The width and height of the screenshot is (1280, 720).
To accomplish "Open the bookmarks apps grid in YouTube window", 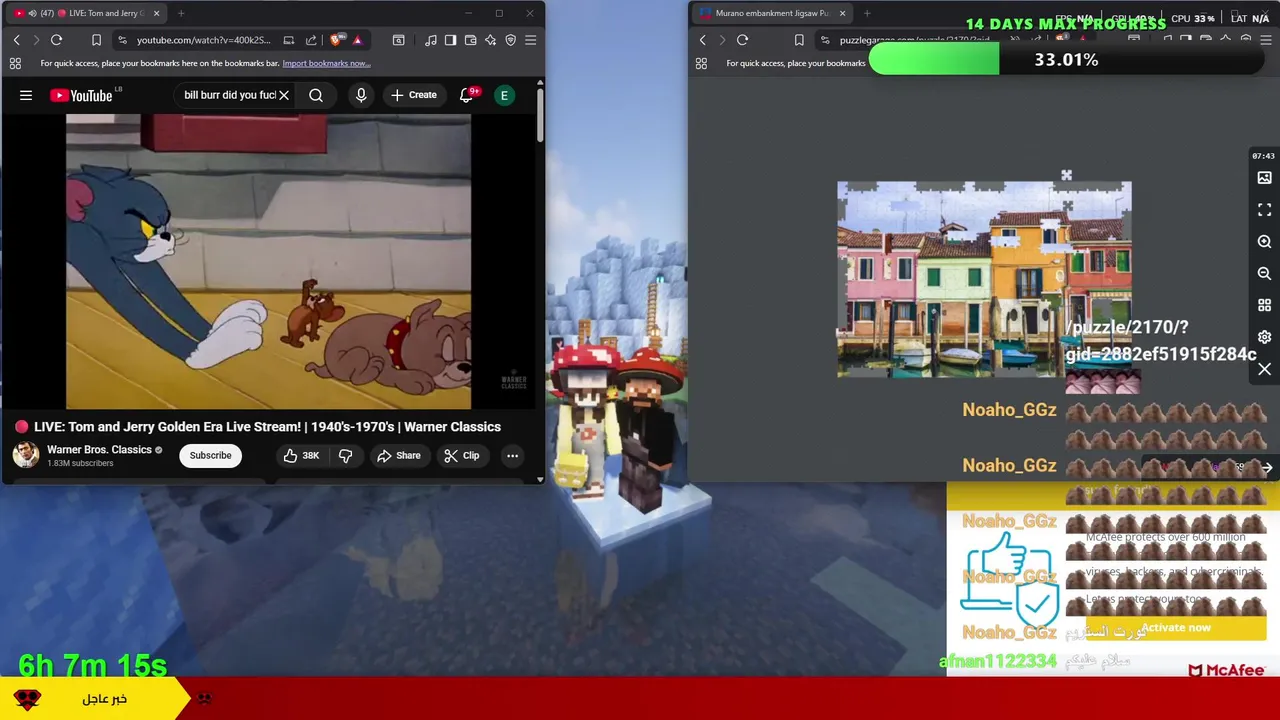I will click(x=15, y=63).
